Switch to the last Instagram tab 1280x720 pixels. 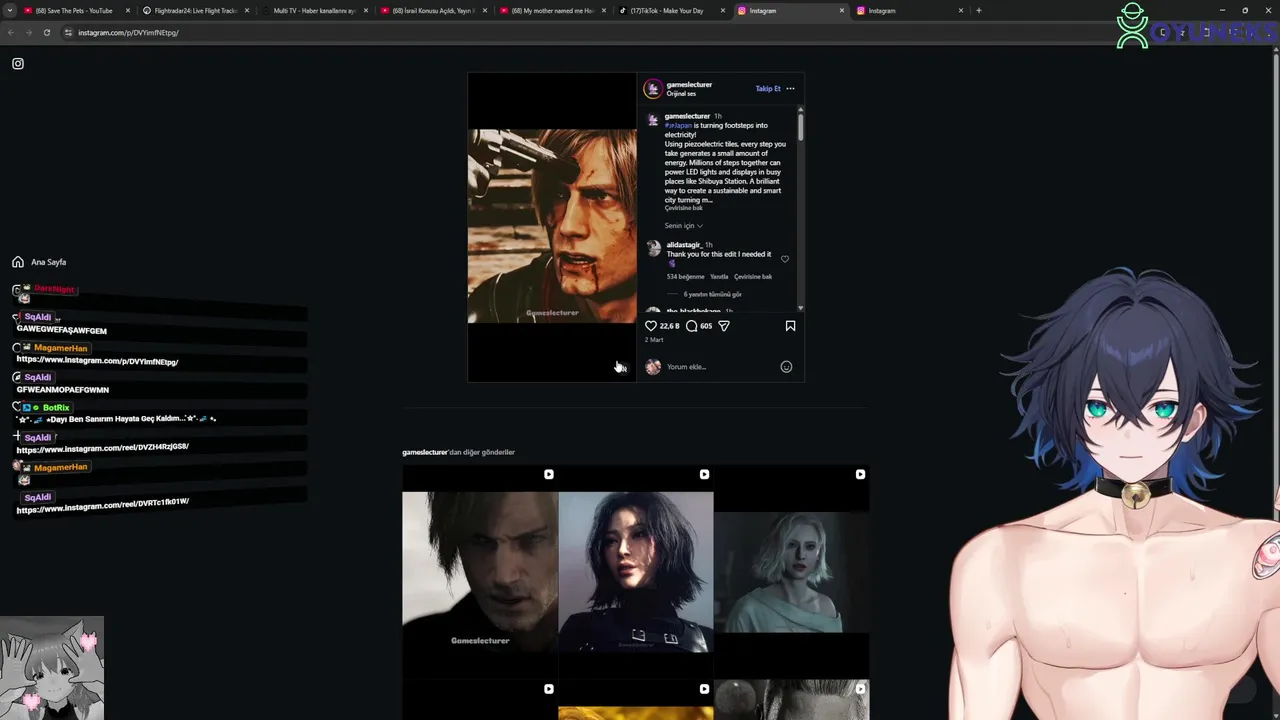[908, 10]
